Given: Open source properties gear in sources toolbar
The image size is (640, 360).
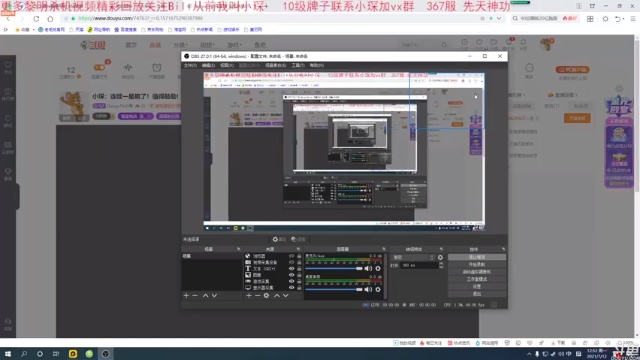Looking at the screenshot, I should point(266,296).
